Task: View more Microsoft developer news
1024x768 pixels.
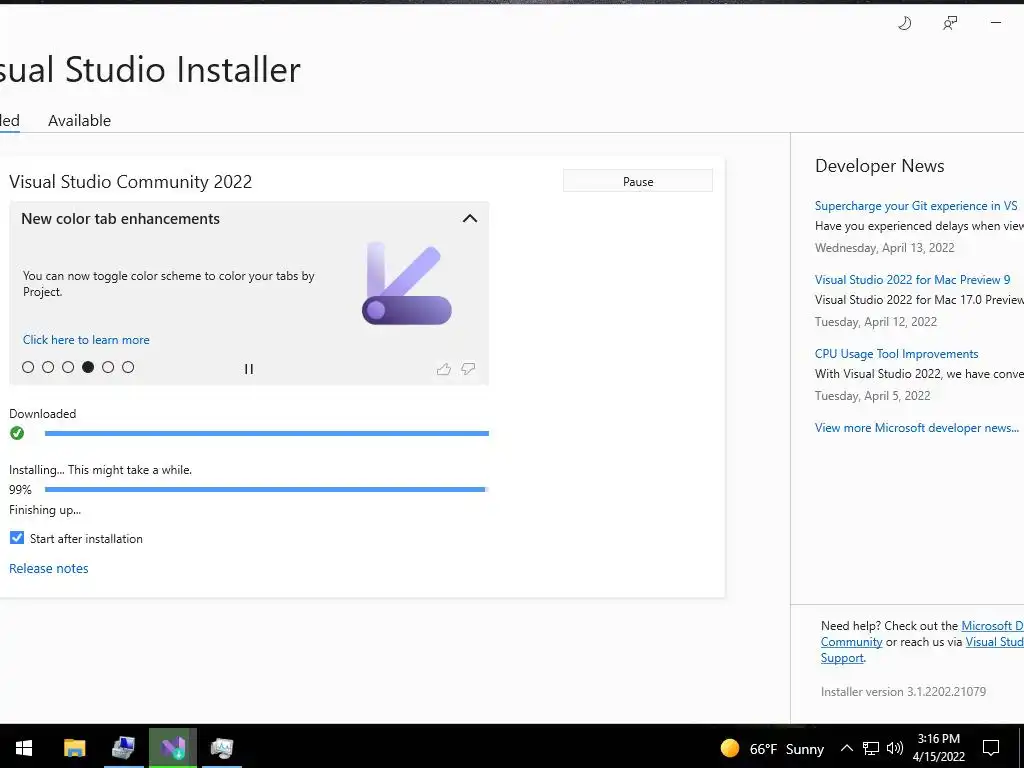Action: click(x=917, y=428)
